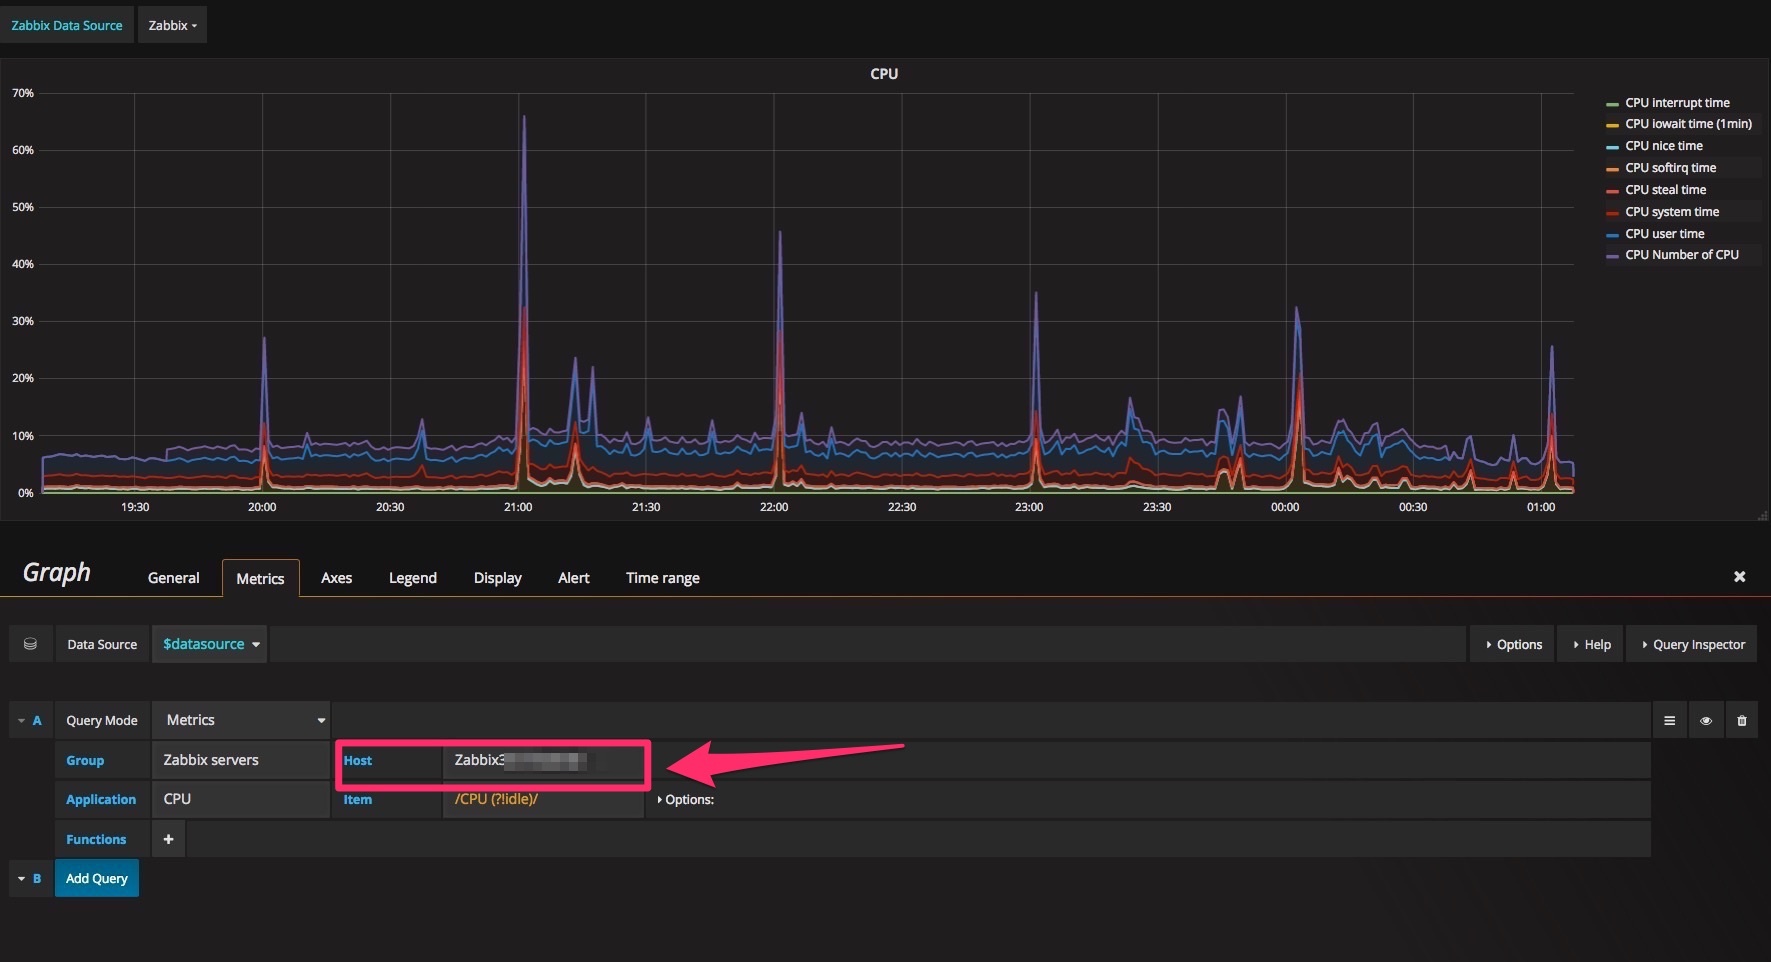Open the Zabbix dashboard menu at top
The height and width of the screenshot is (962, 1771).
click(172, 25)
